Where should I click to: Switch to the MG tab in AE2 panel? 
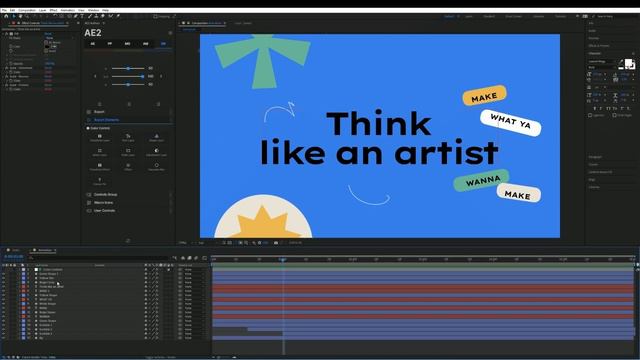pyautogui.click(x=127, y=44)
